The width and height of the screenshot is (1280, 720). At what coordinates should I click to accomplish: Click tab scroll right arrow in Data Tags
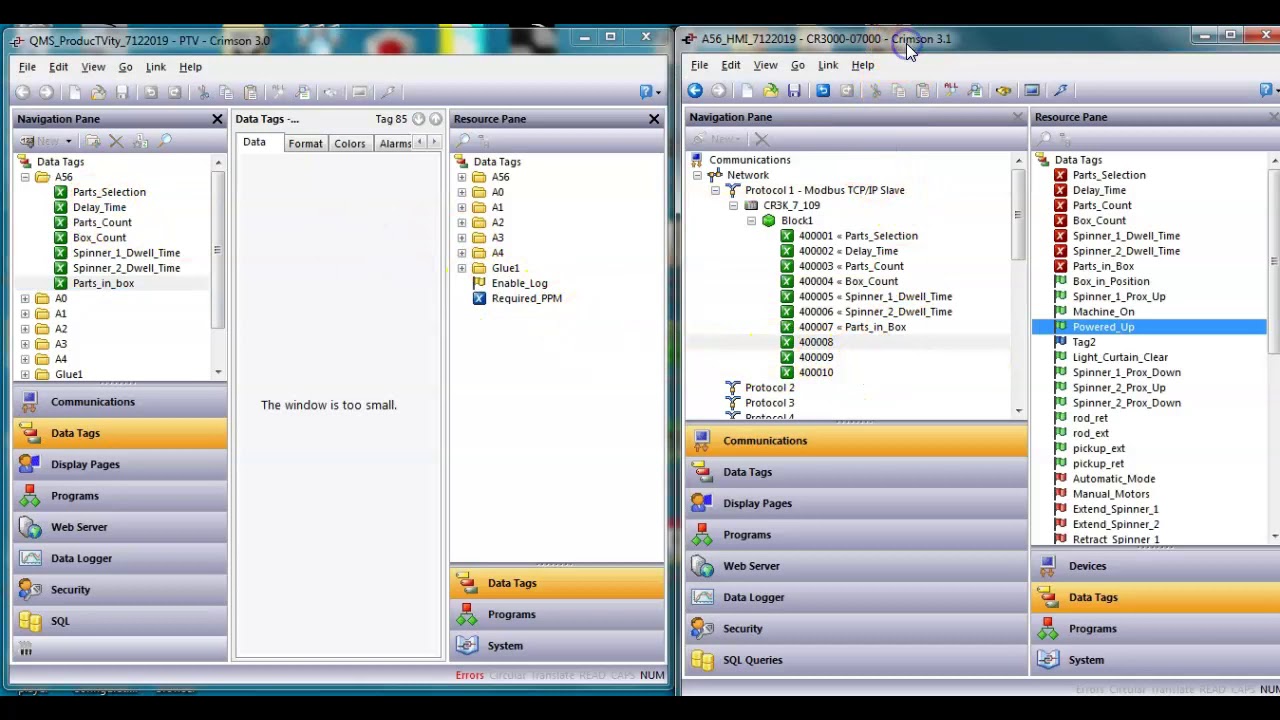point(434,143)
